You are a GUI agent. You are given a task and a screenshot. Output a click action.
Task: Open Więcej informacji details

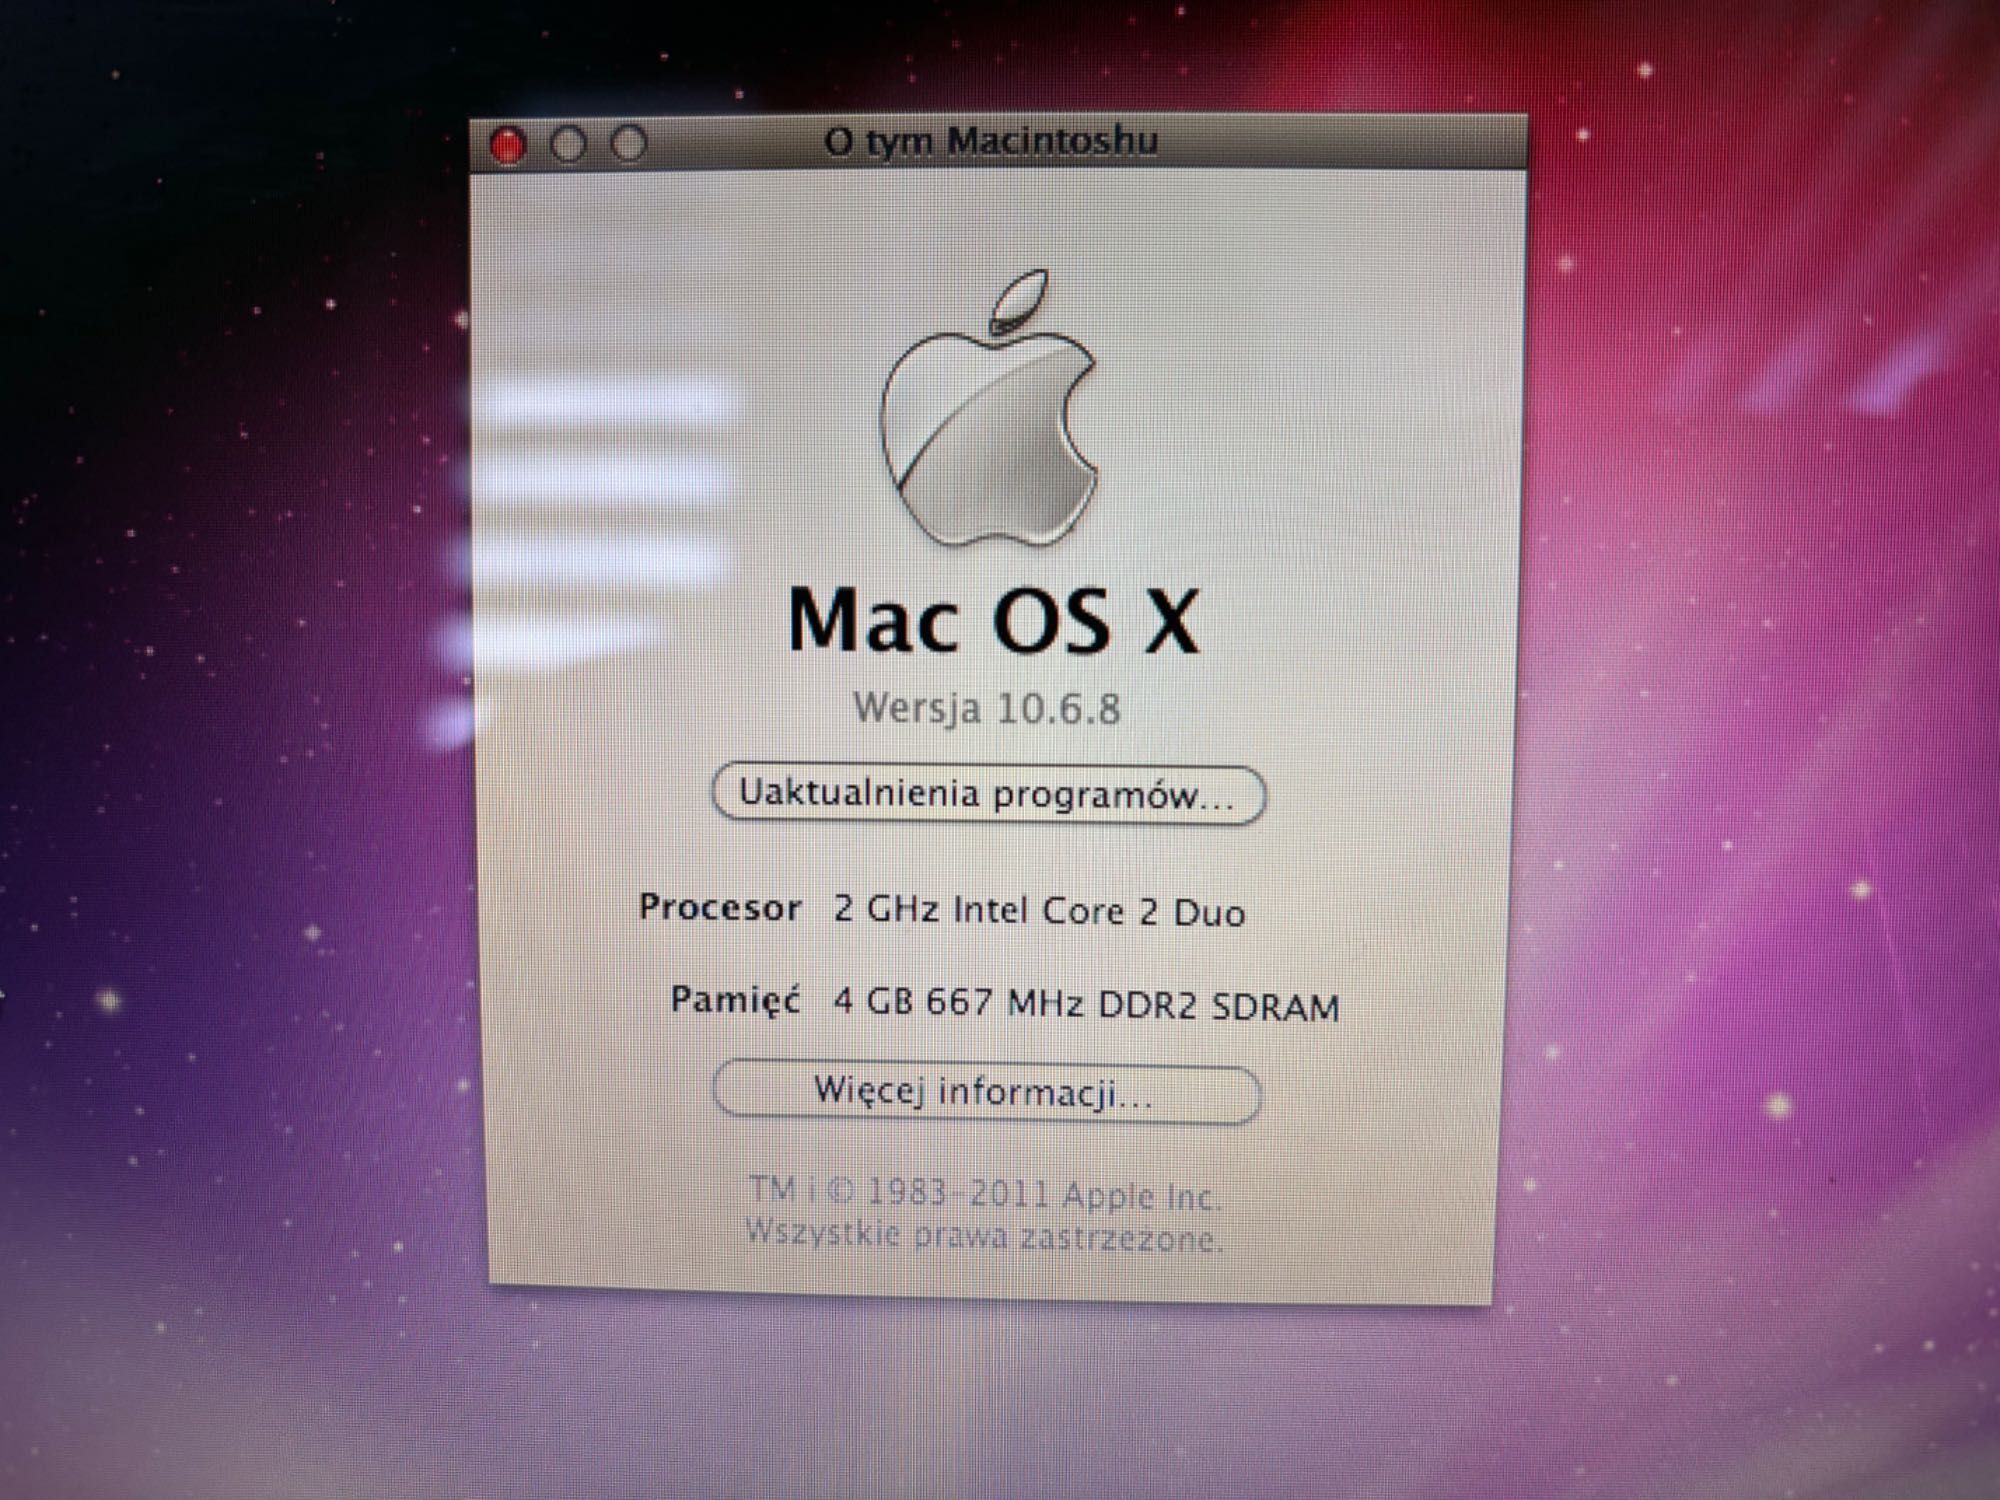point(986,1091)
